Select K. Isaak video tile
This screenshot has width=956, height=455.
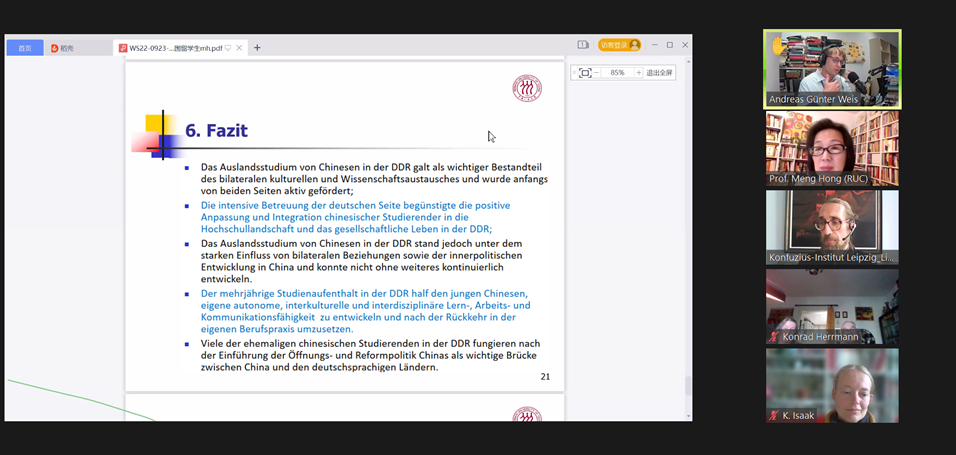click(x=832, y=385)
